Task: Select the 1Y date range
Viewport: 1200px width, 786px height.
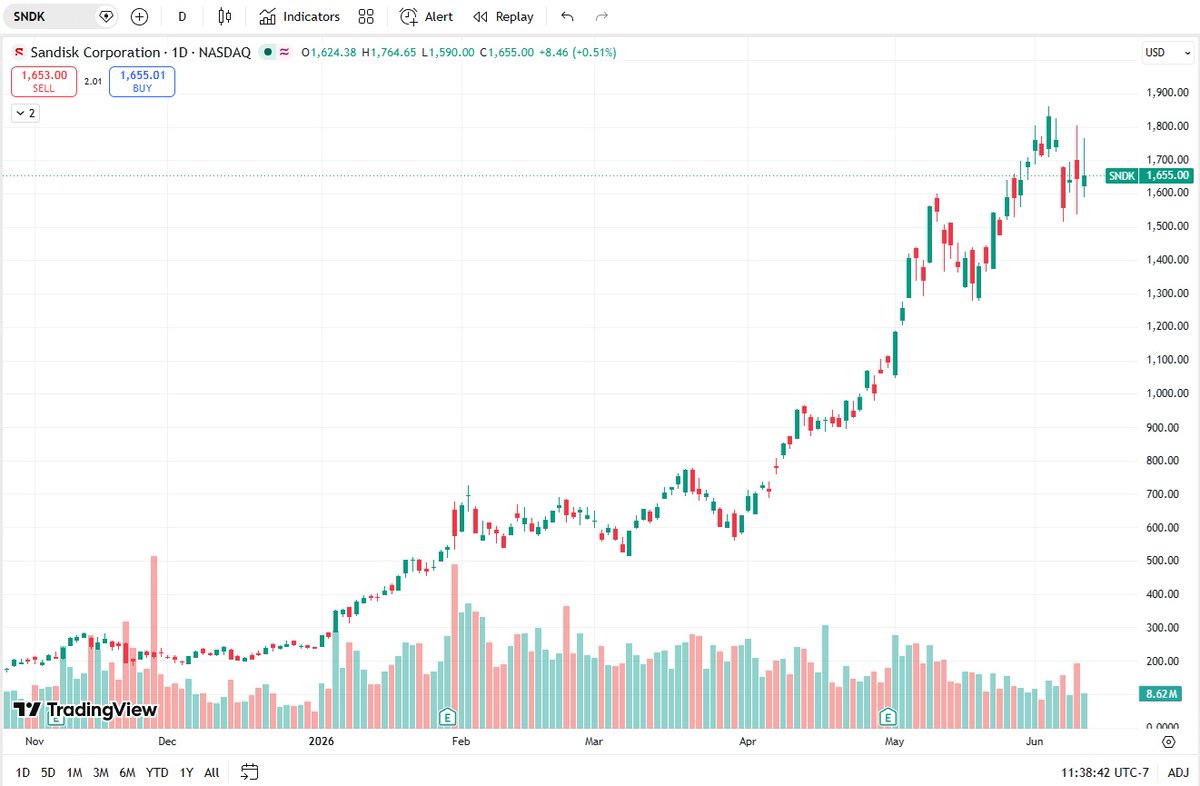Action: tap(186, 772)
